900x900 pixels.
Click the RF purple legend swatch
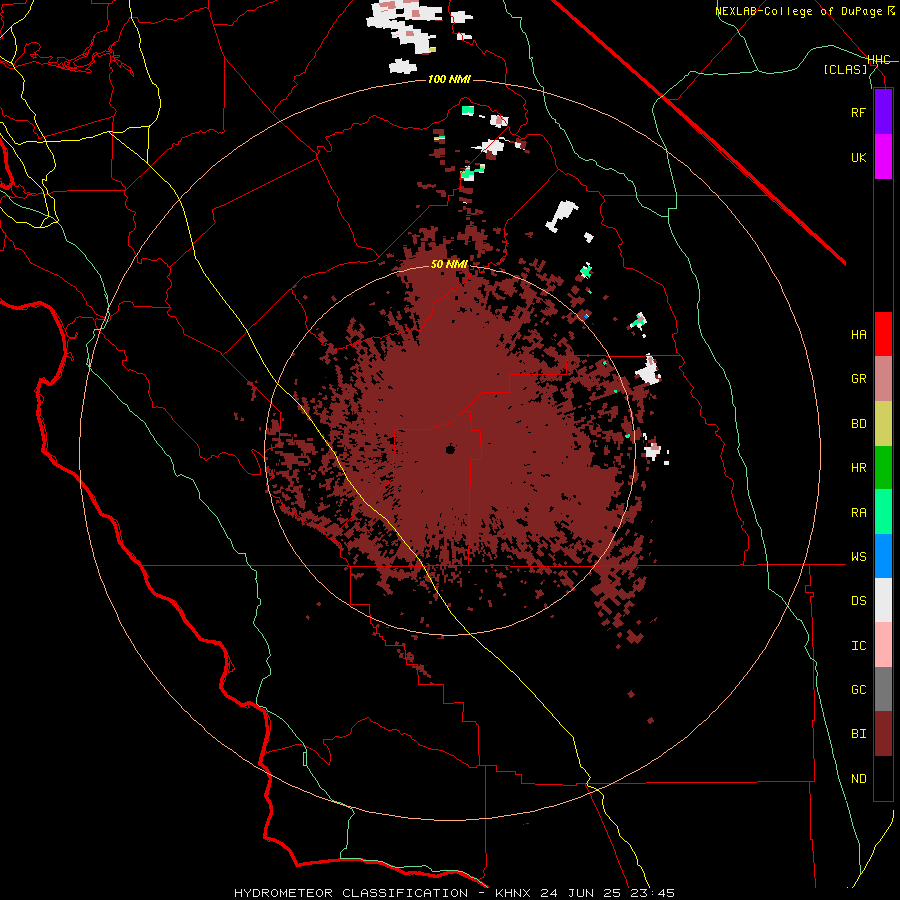(883, 112)
